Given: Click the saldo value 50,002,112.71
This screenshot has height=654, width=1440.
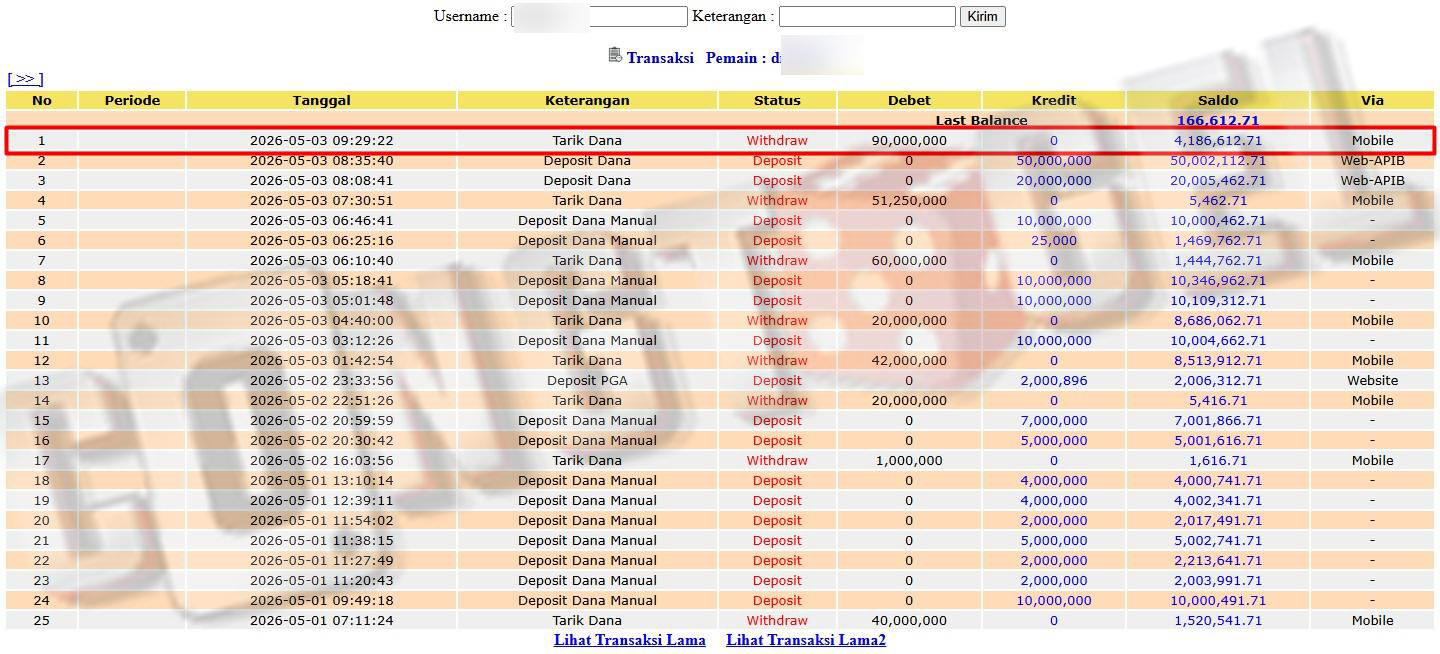Looking at the screenshot, I should pos(1218,160).
